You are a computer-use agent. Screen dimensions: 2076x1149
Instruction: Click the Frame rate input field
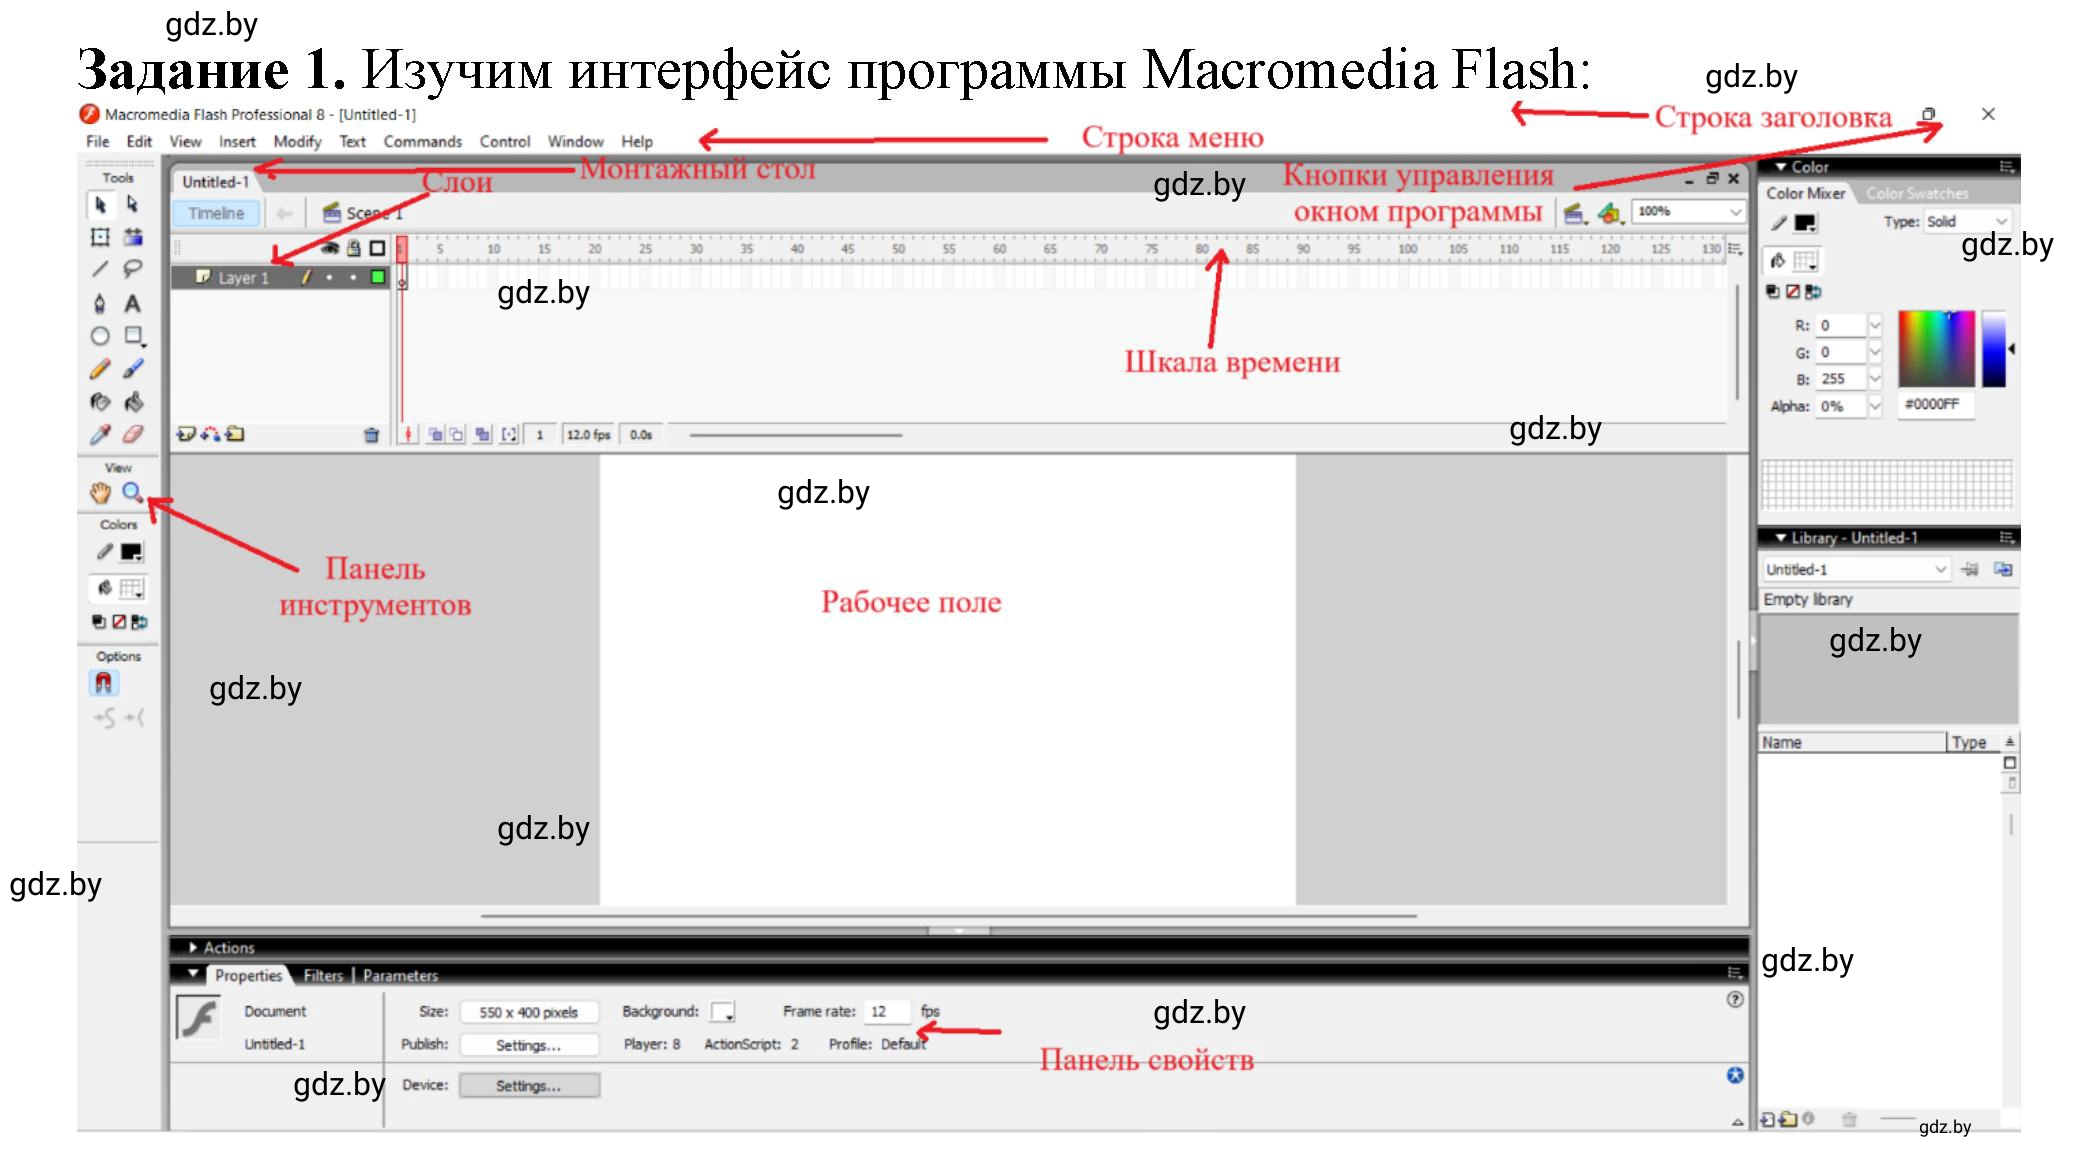pyautogui.click(x=888, y=1012)
